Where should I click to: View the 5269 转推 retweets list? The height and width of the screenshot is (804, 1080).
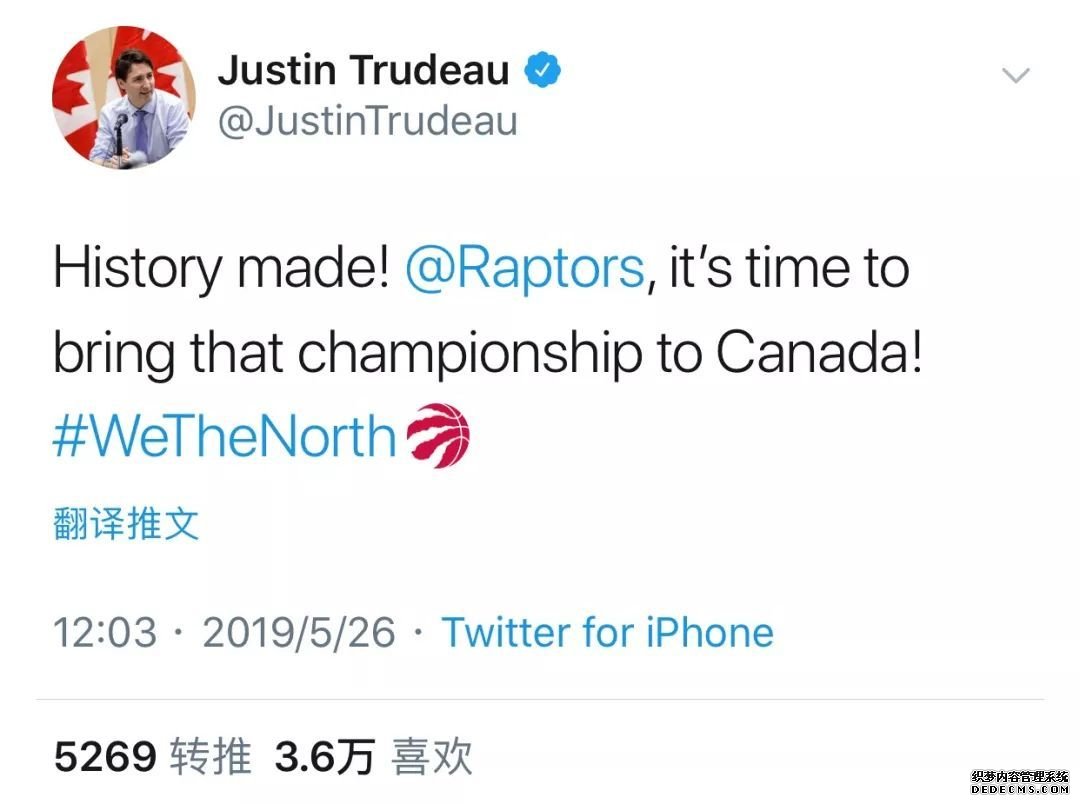coord(152,756)
